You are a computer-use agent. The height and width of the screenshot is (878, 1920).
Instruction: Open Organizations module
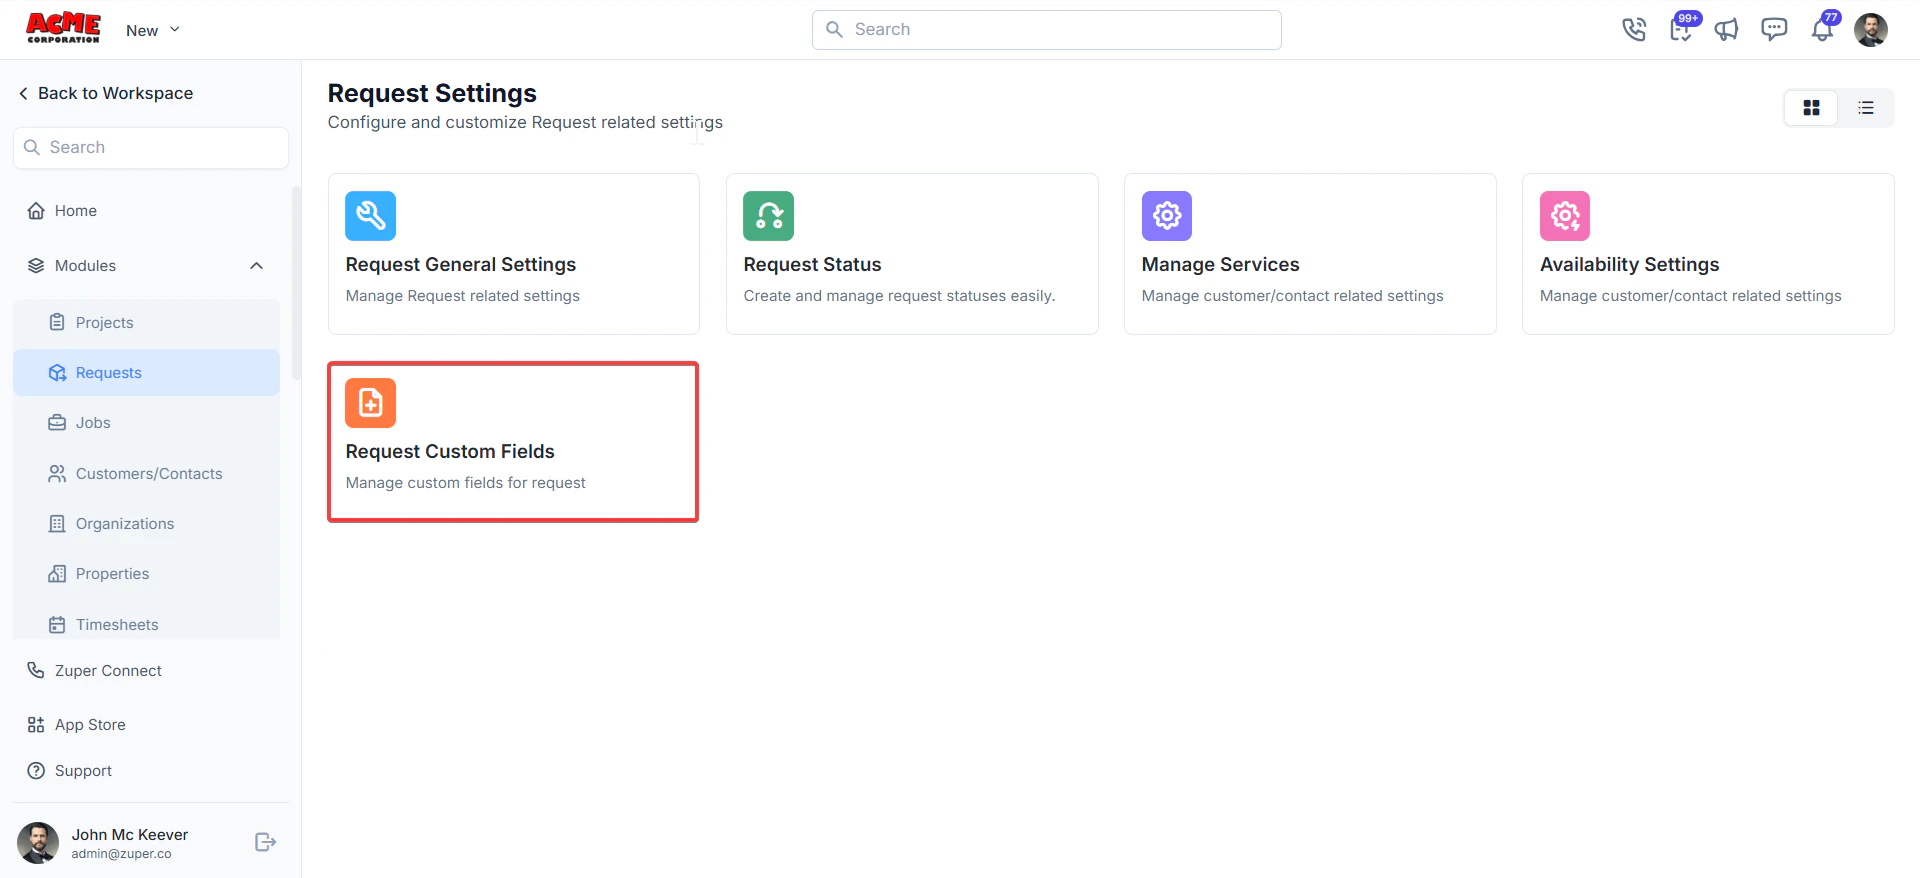146,524
